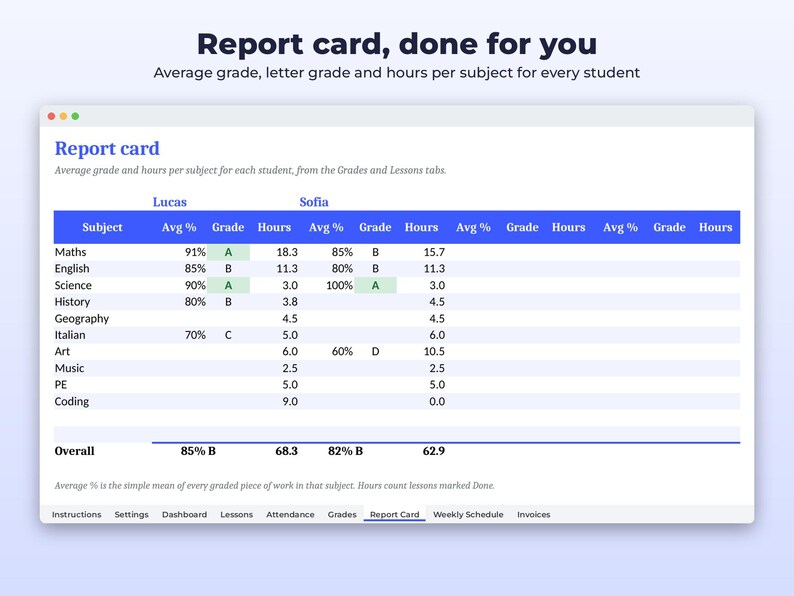Switch to the Grades tab
The width and height of the screenshot is (794, 596).
(342, 514)
